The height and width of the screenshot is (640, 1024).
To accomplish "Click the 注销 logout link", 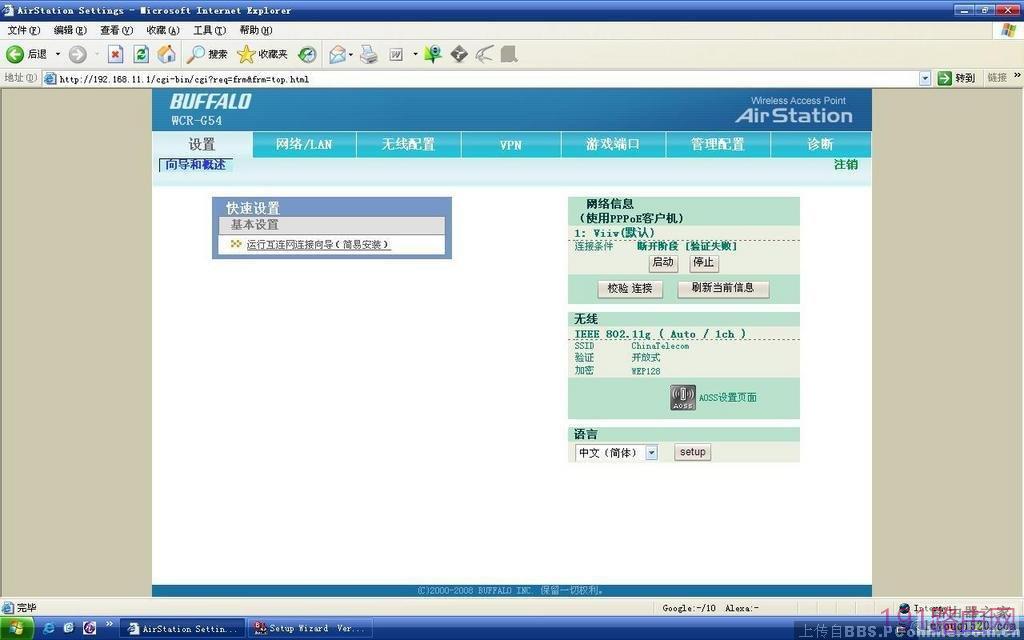I will point(846,165).
